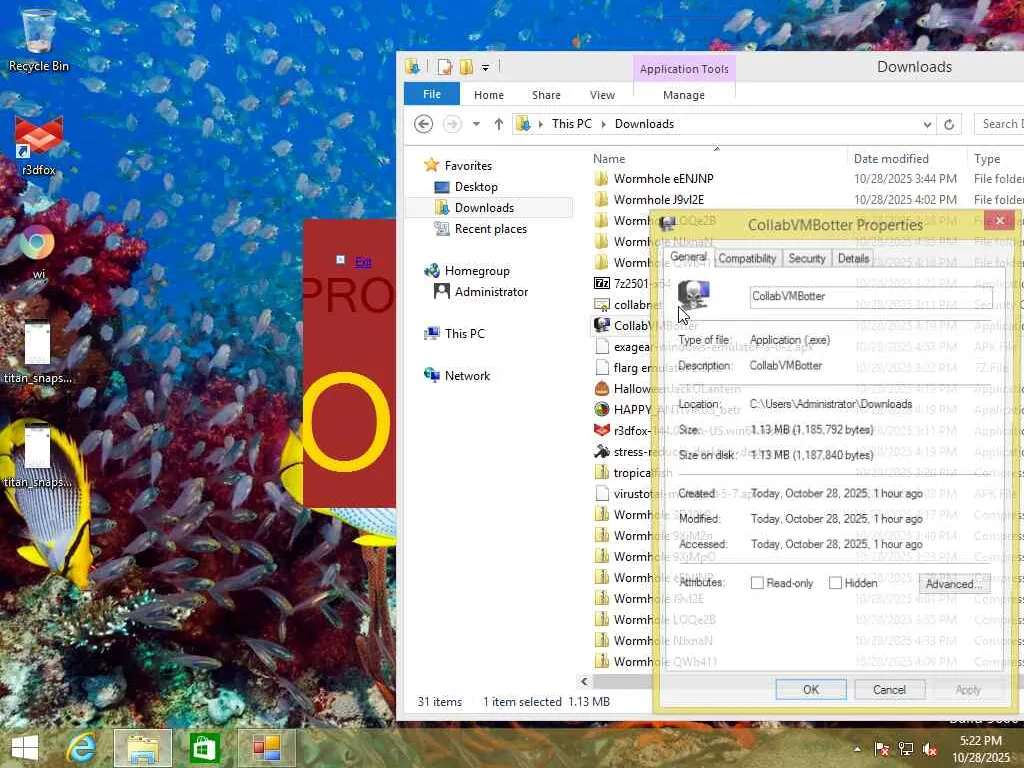This screenshot has height=768, width=1024.
Task: Click the Explorer back arrow
Action: click(x=423, y=123)
